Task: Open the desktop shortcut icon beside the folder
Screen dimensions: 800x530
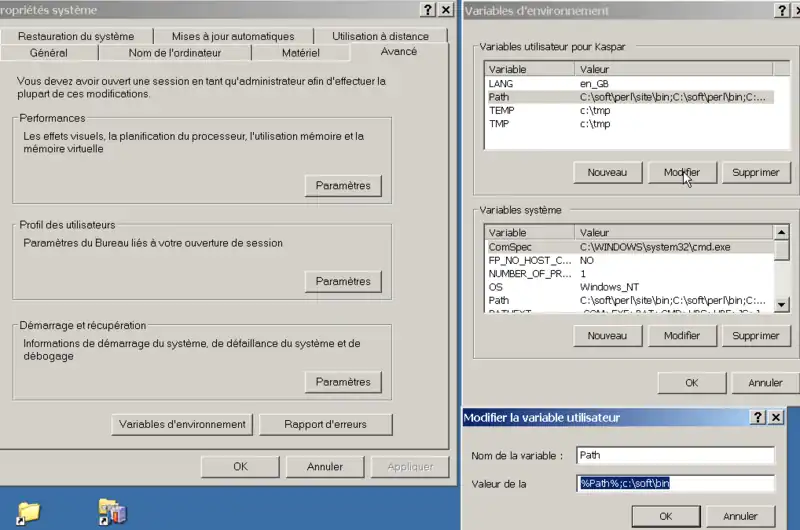Action: (113, 512)
